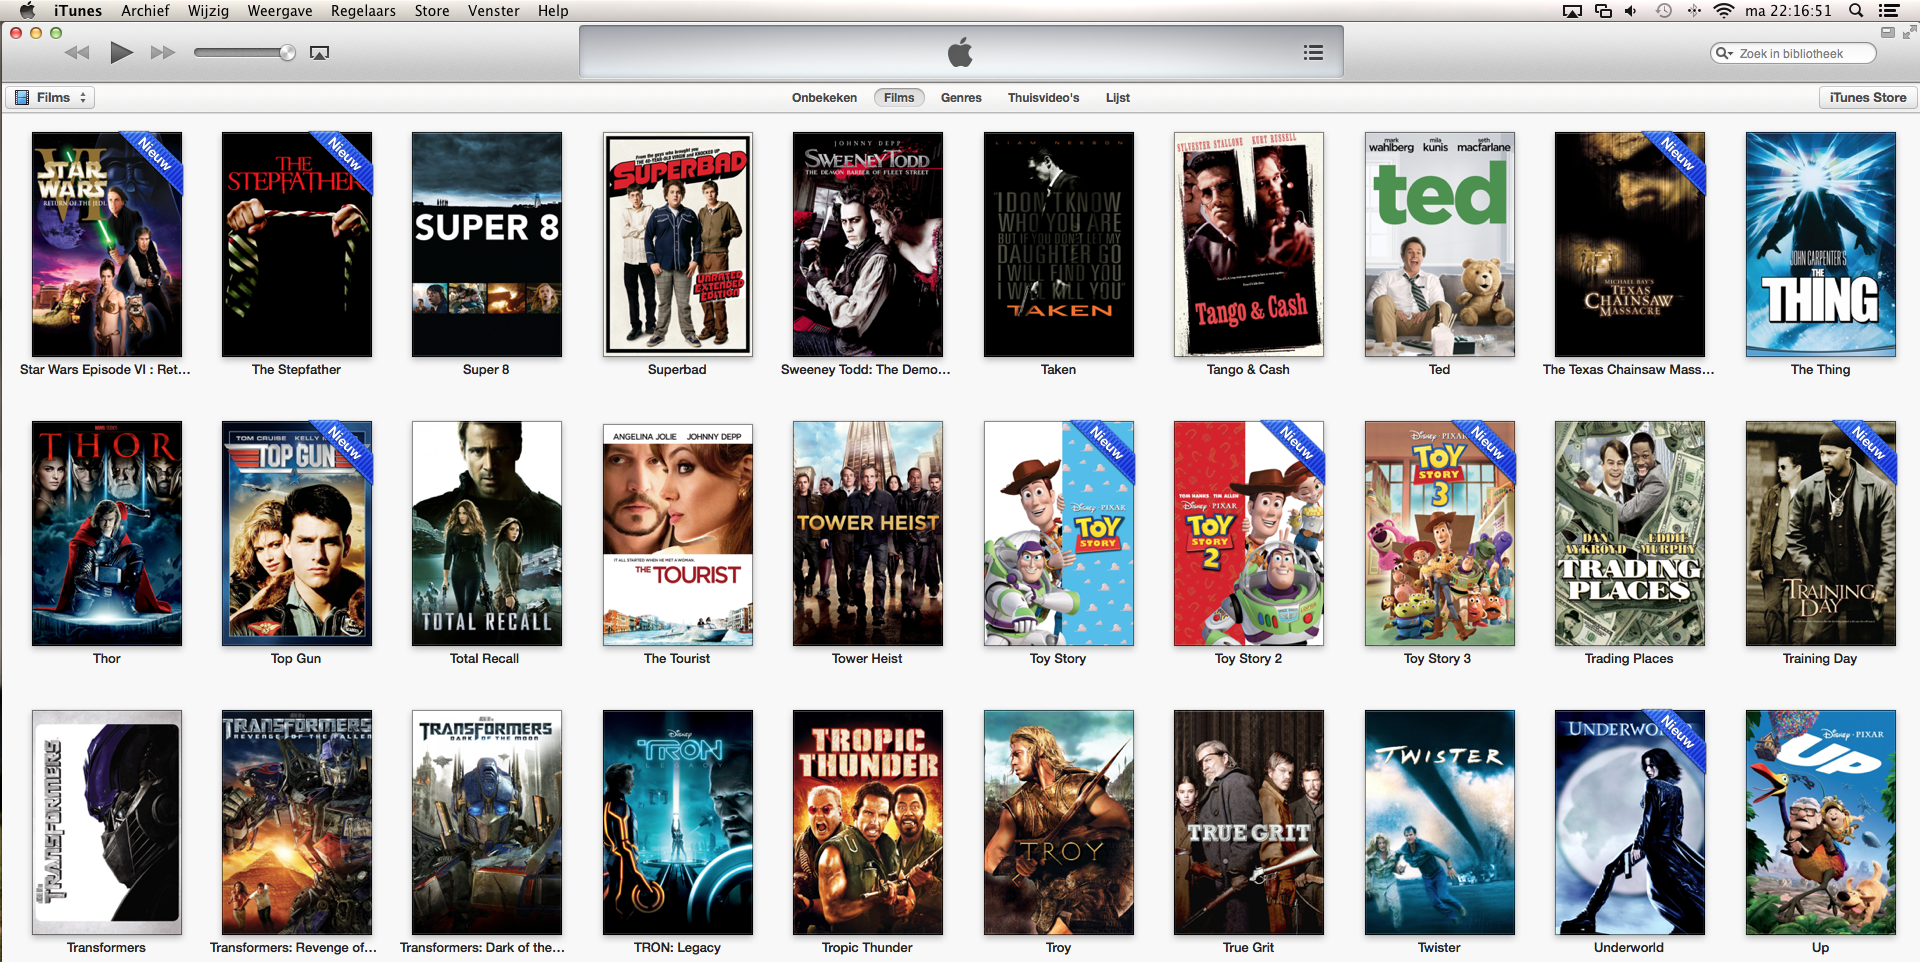This screenshot has width=1920, height=962.
Task: Adjust the volume slider knob
Action: [x=288, y=53]
